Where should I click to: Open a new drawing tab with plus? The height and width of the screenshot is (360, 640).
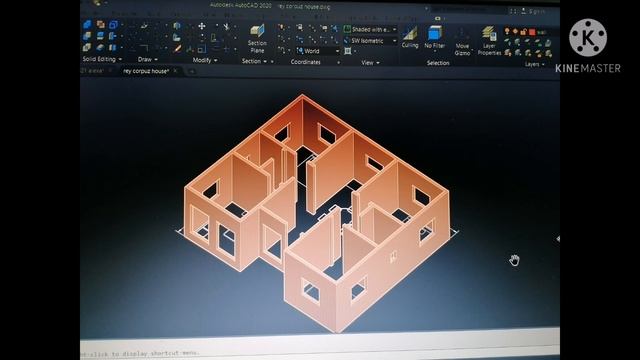(191, 72)
